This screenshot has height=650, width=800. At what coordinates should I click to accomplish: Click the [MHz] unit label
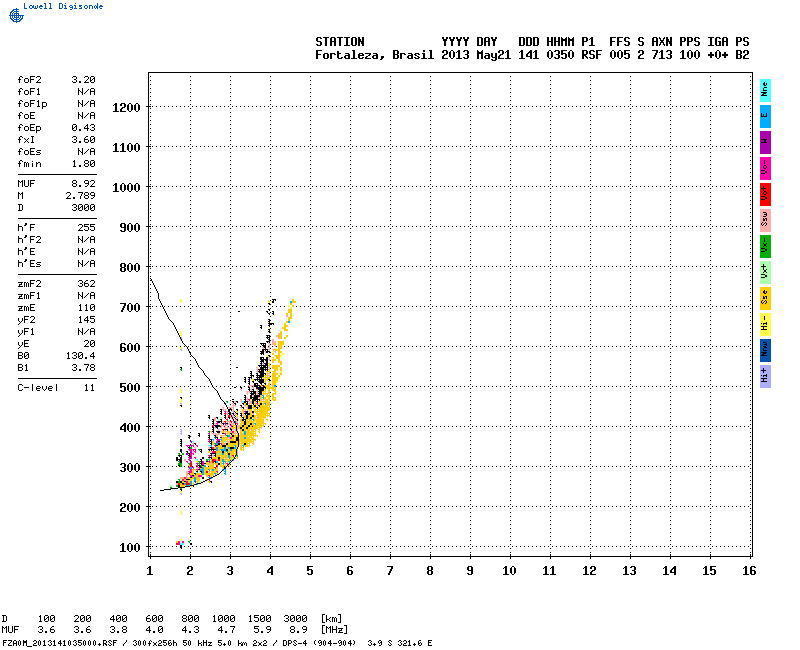(334, 630)
